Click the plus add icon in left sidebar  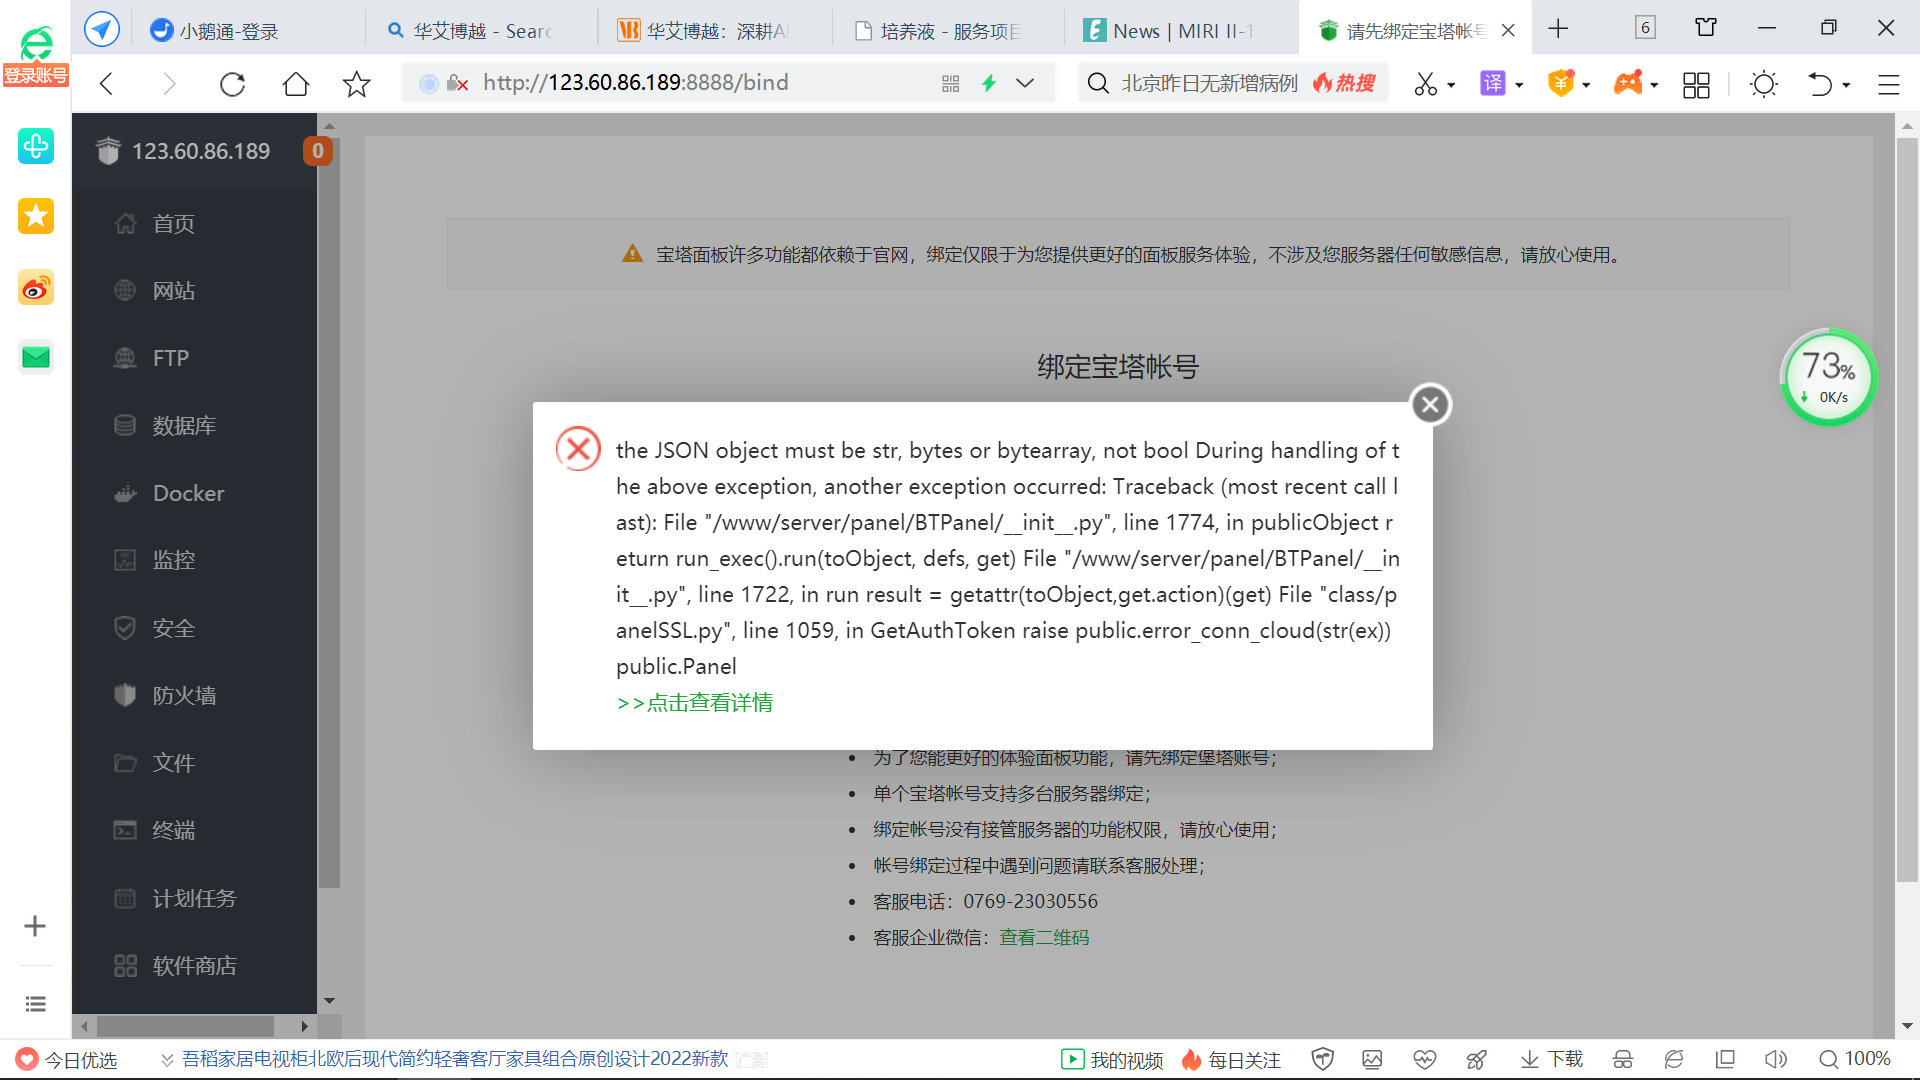pos(35,926)
